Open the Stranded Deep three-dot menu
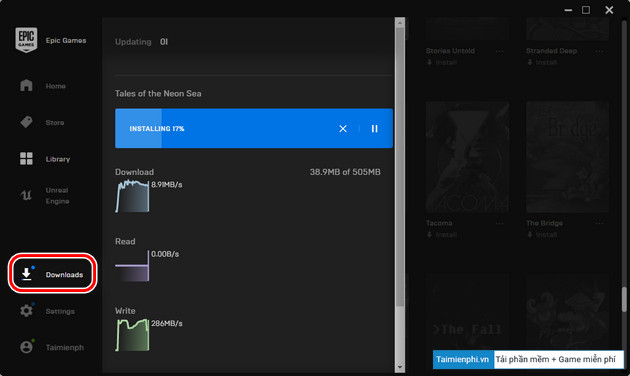 pyautogui.click(x=599, y=51)
